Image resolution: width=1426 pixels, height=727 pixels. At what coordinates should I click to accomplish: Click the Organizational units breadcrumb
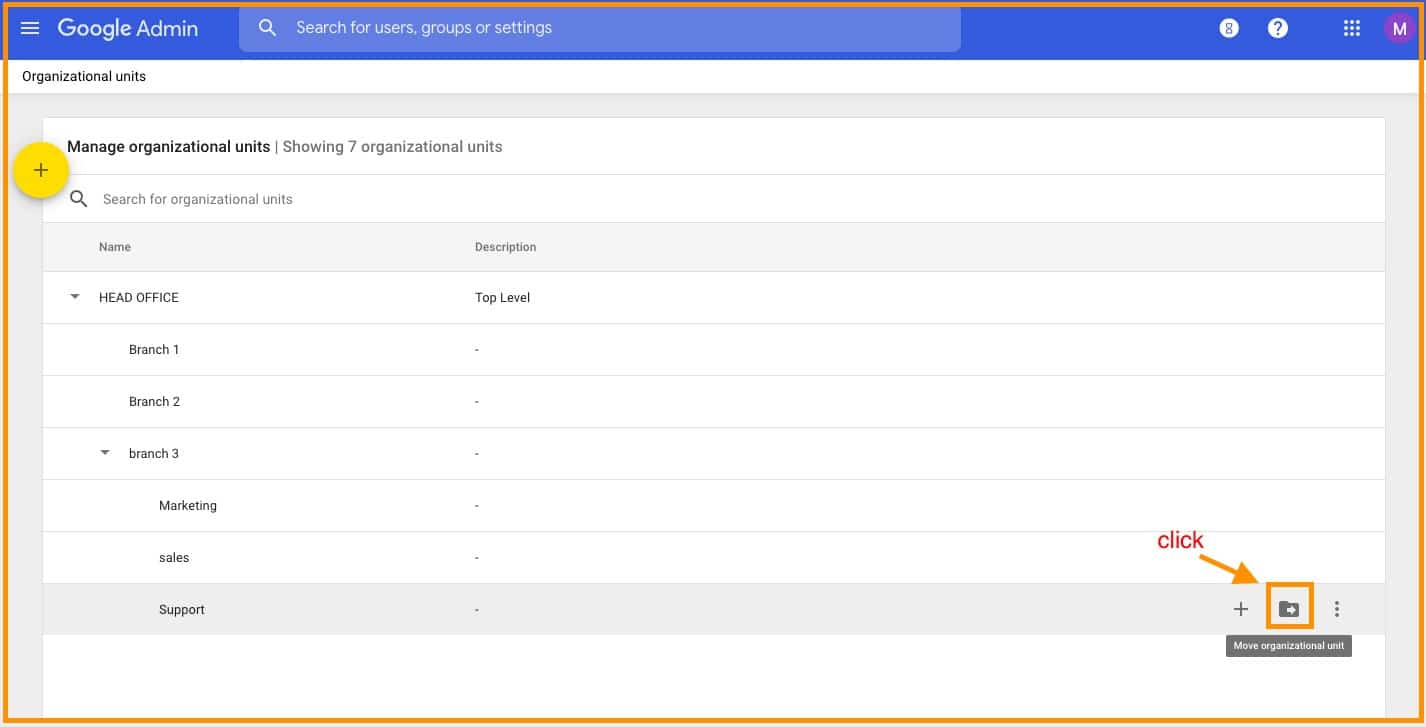[84, 76]
